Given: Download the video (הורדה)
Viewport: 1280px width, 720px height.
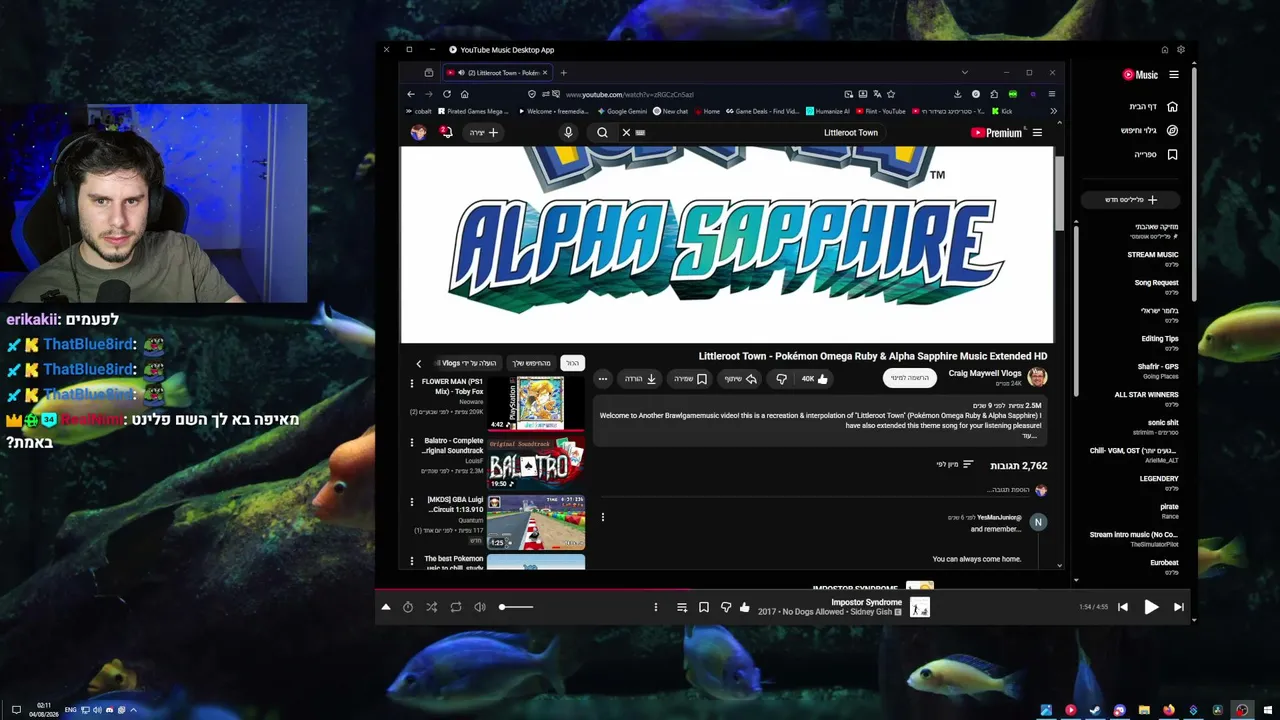Looking at the screenshot, I should (x=641, y=379).
